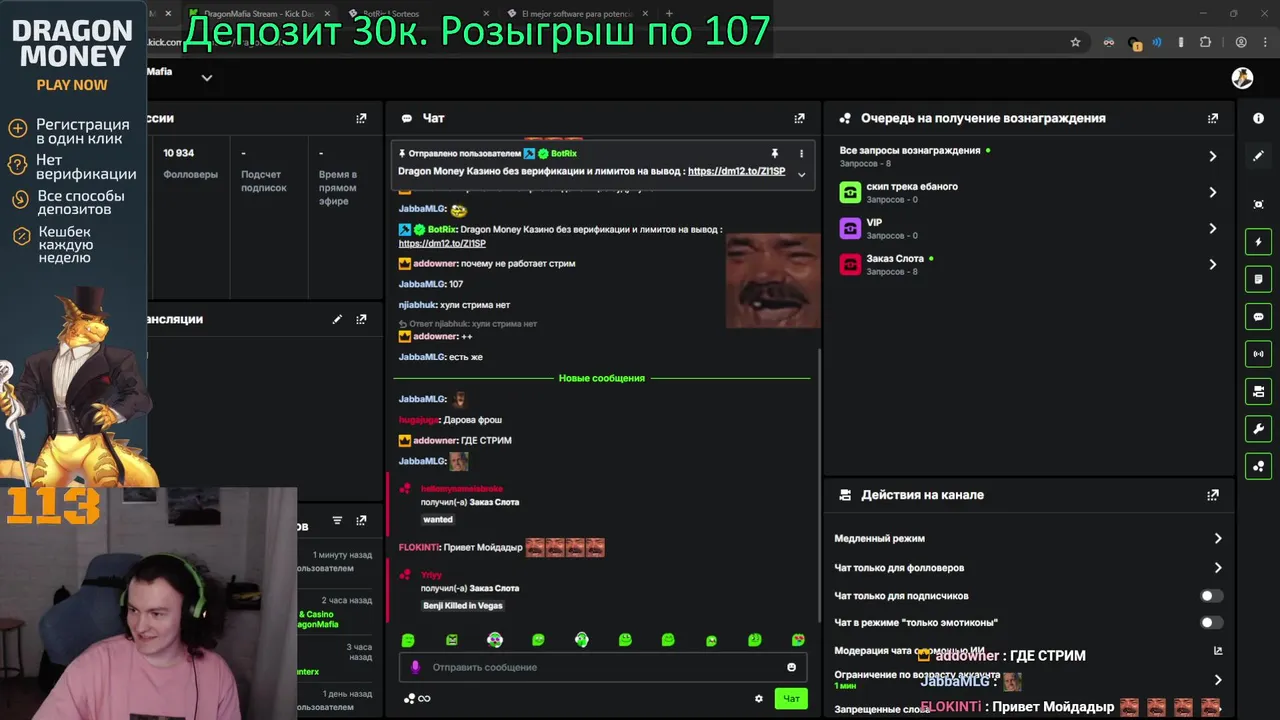This screenshot has height=720, width=1280.
Task: Click hellomynameisbroke username in chat
Action: tap(462, 489)
